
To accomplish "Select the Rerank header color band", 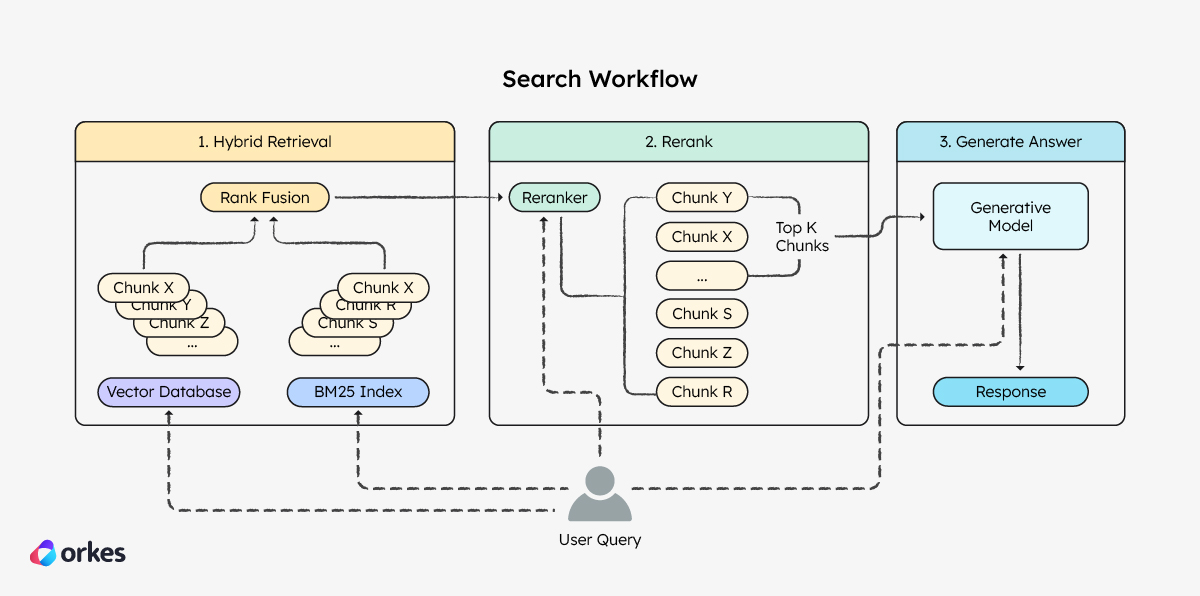I will tap(679, 141).
